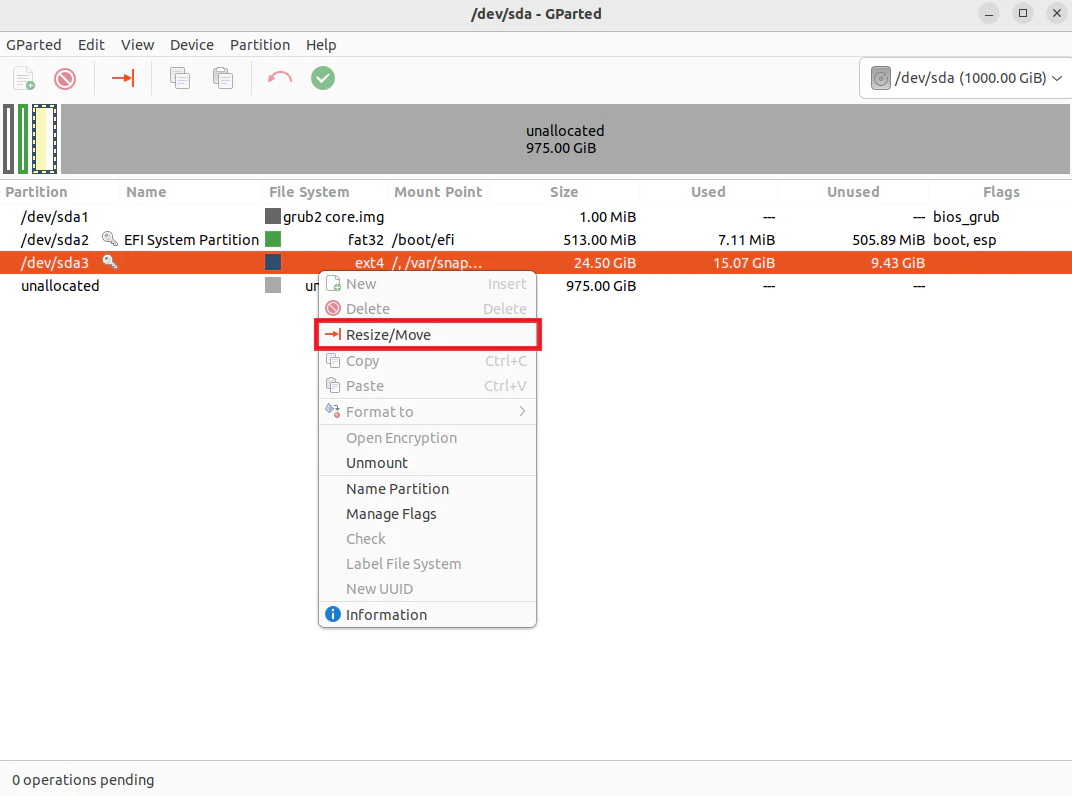Screen dimensions: 1072x796
Task: Open the Partition menu
Action: click(260, 44)
